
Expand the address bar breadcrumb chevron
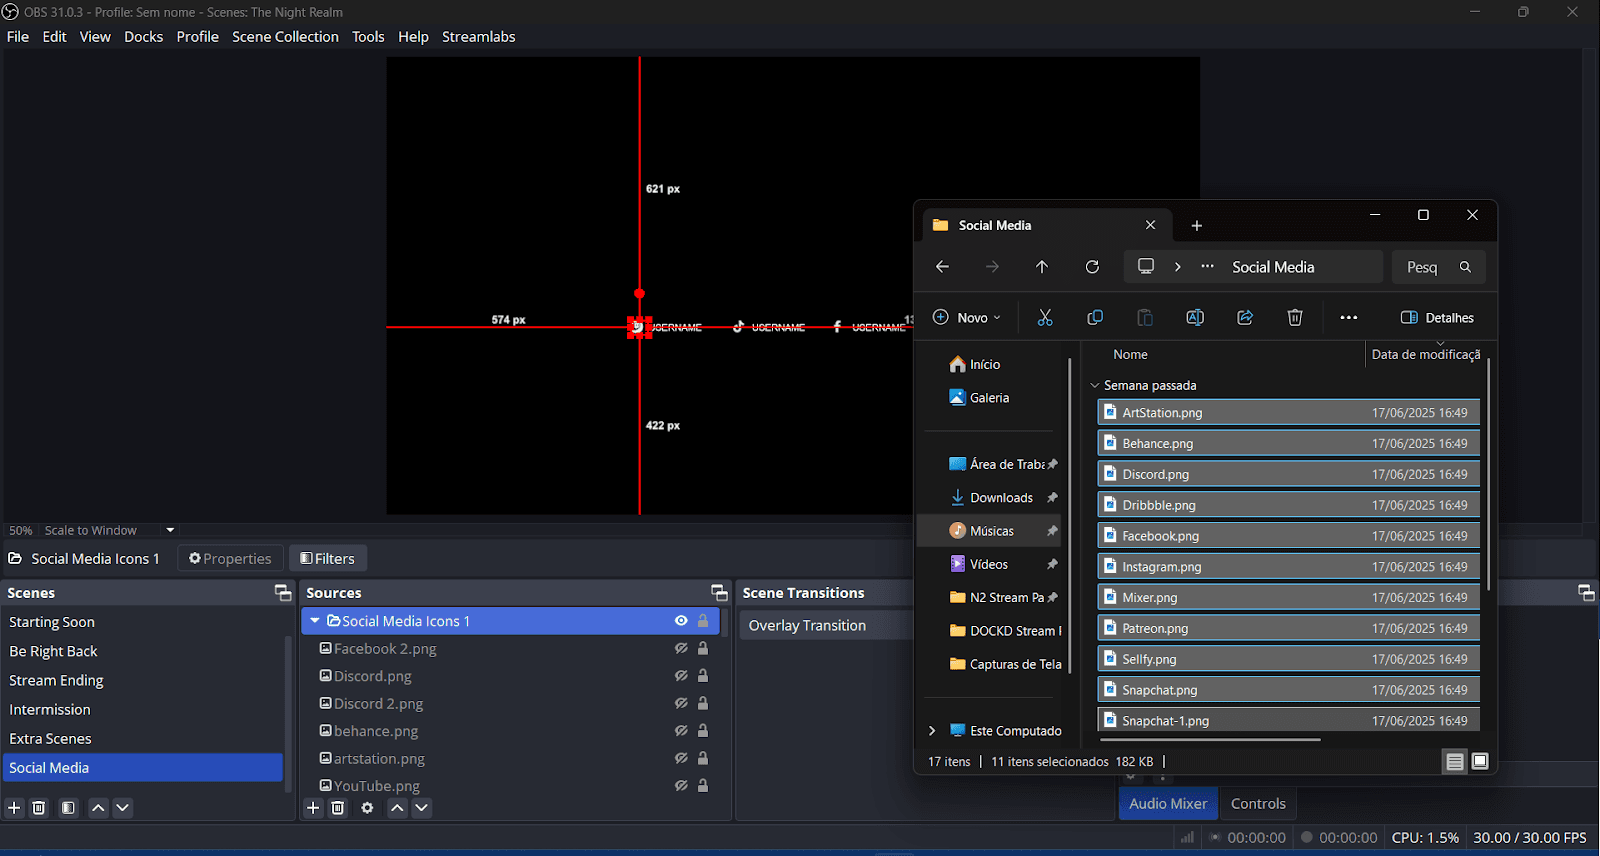pos(1178,267)
